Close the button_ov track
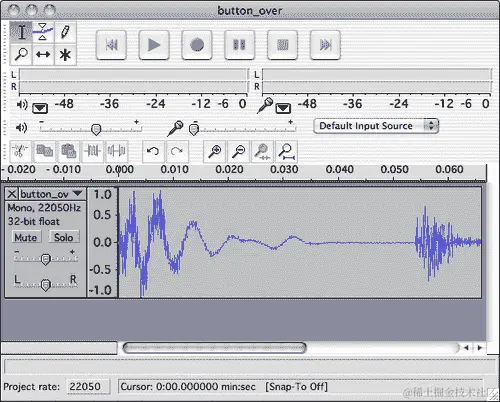500x402 pixels. point(12,194)
